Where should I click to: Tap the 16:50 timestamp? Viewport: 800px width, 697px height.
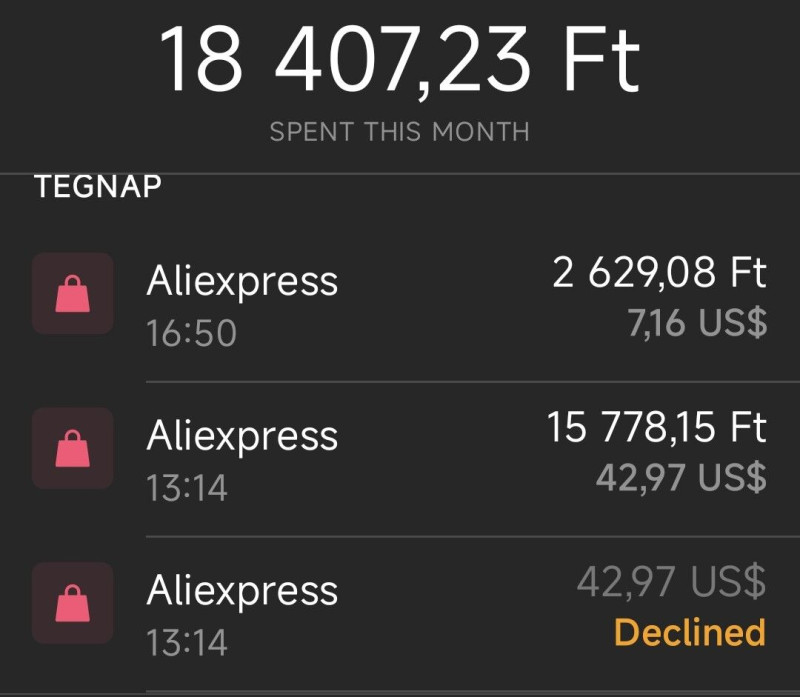pos(192,334)
